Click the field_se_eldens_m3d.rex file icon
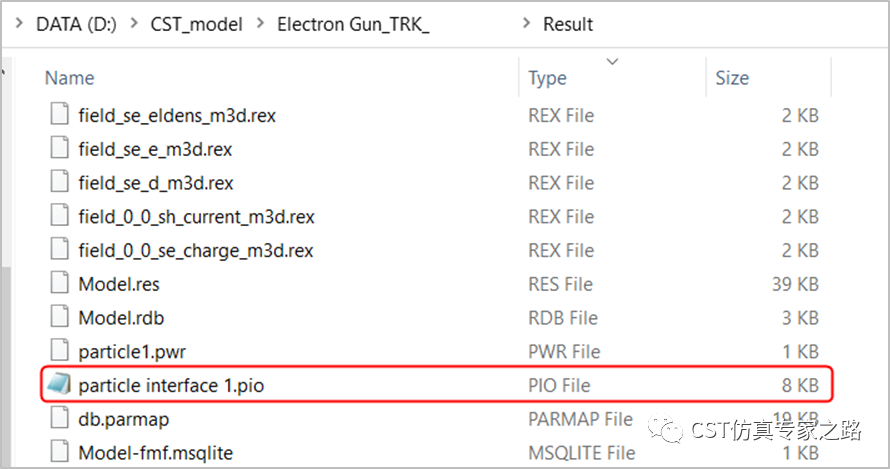The height and width of the screenshot is (469, 890). click(x=60, y=114)
